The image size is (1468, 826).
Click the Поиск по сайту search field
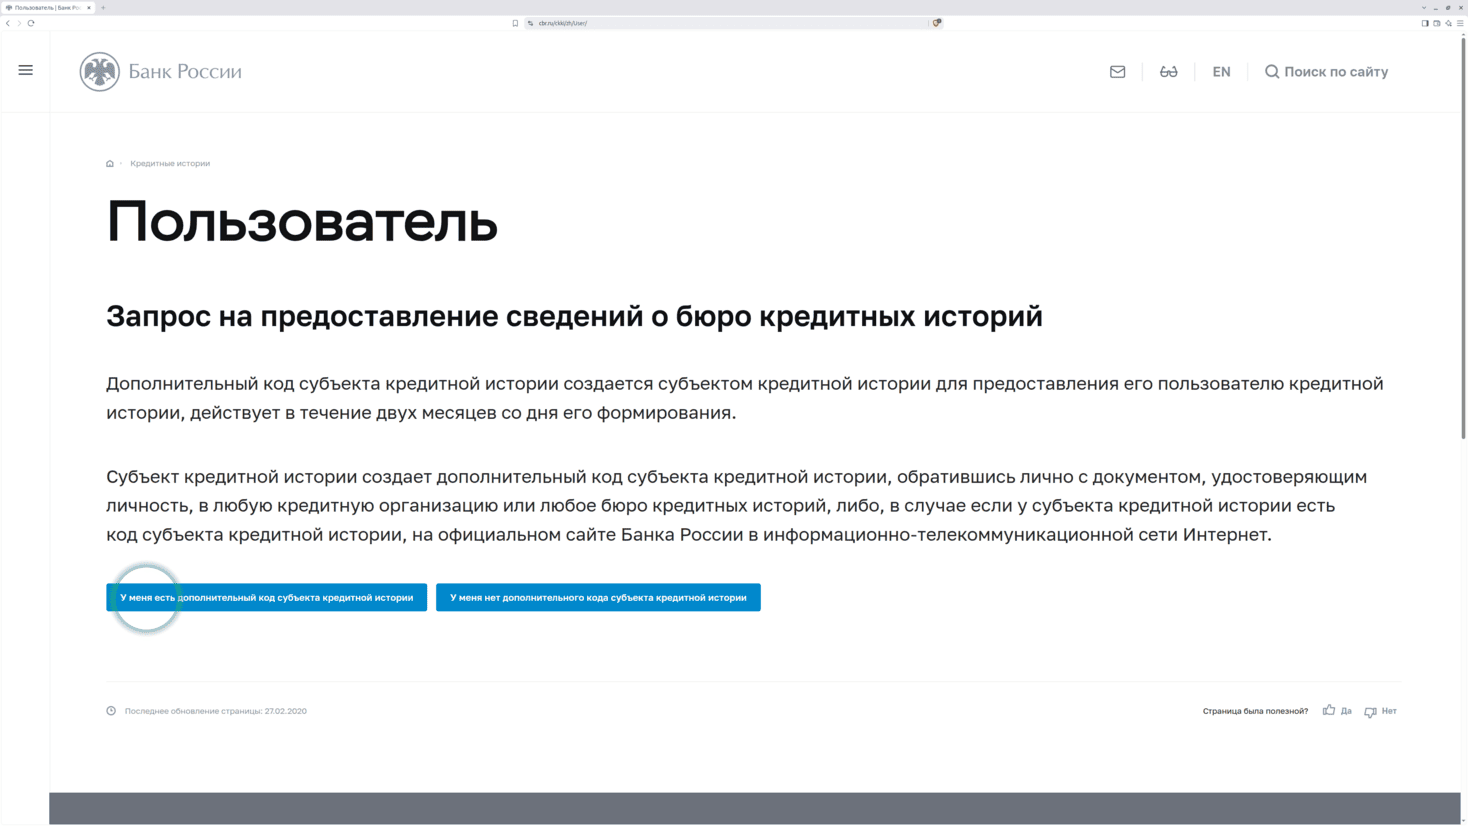(1326, 72)
